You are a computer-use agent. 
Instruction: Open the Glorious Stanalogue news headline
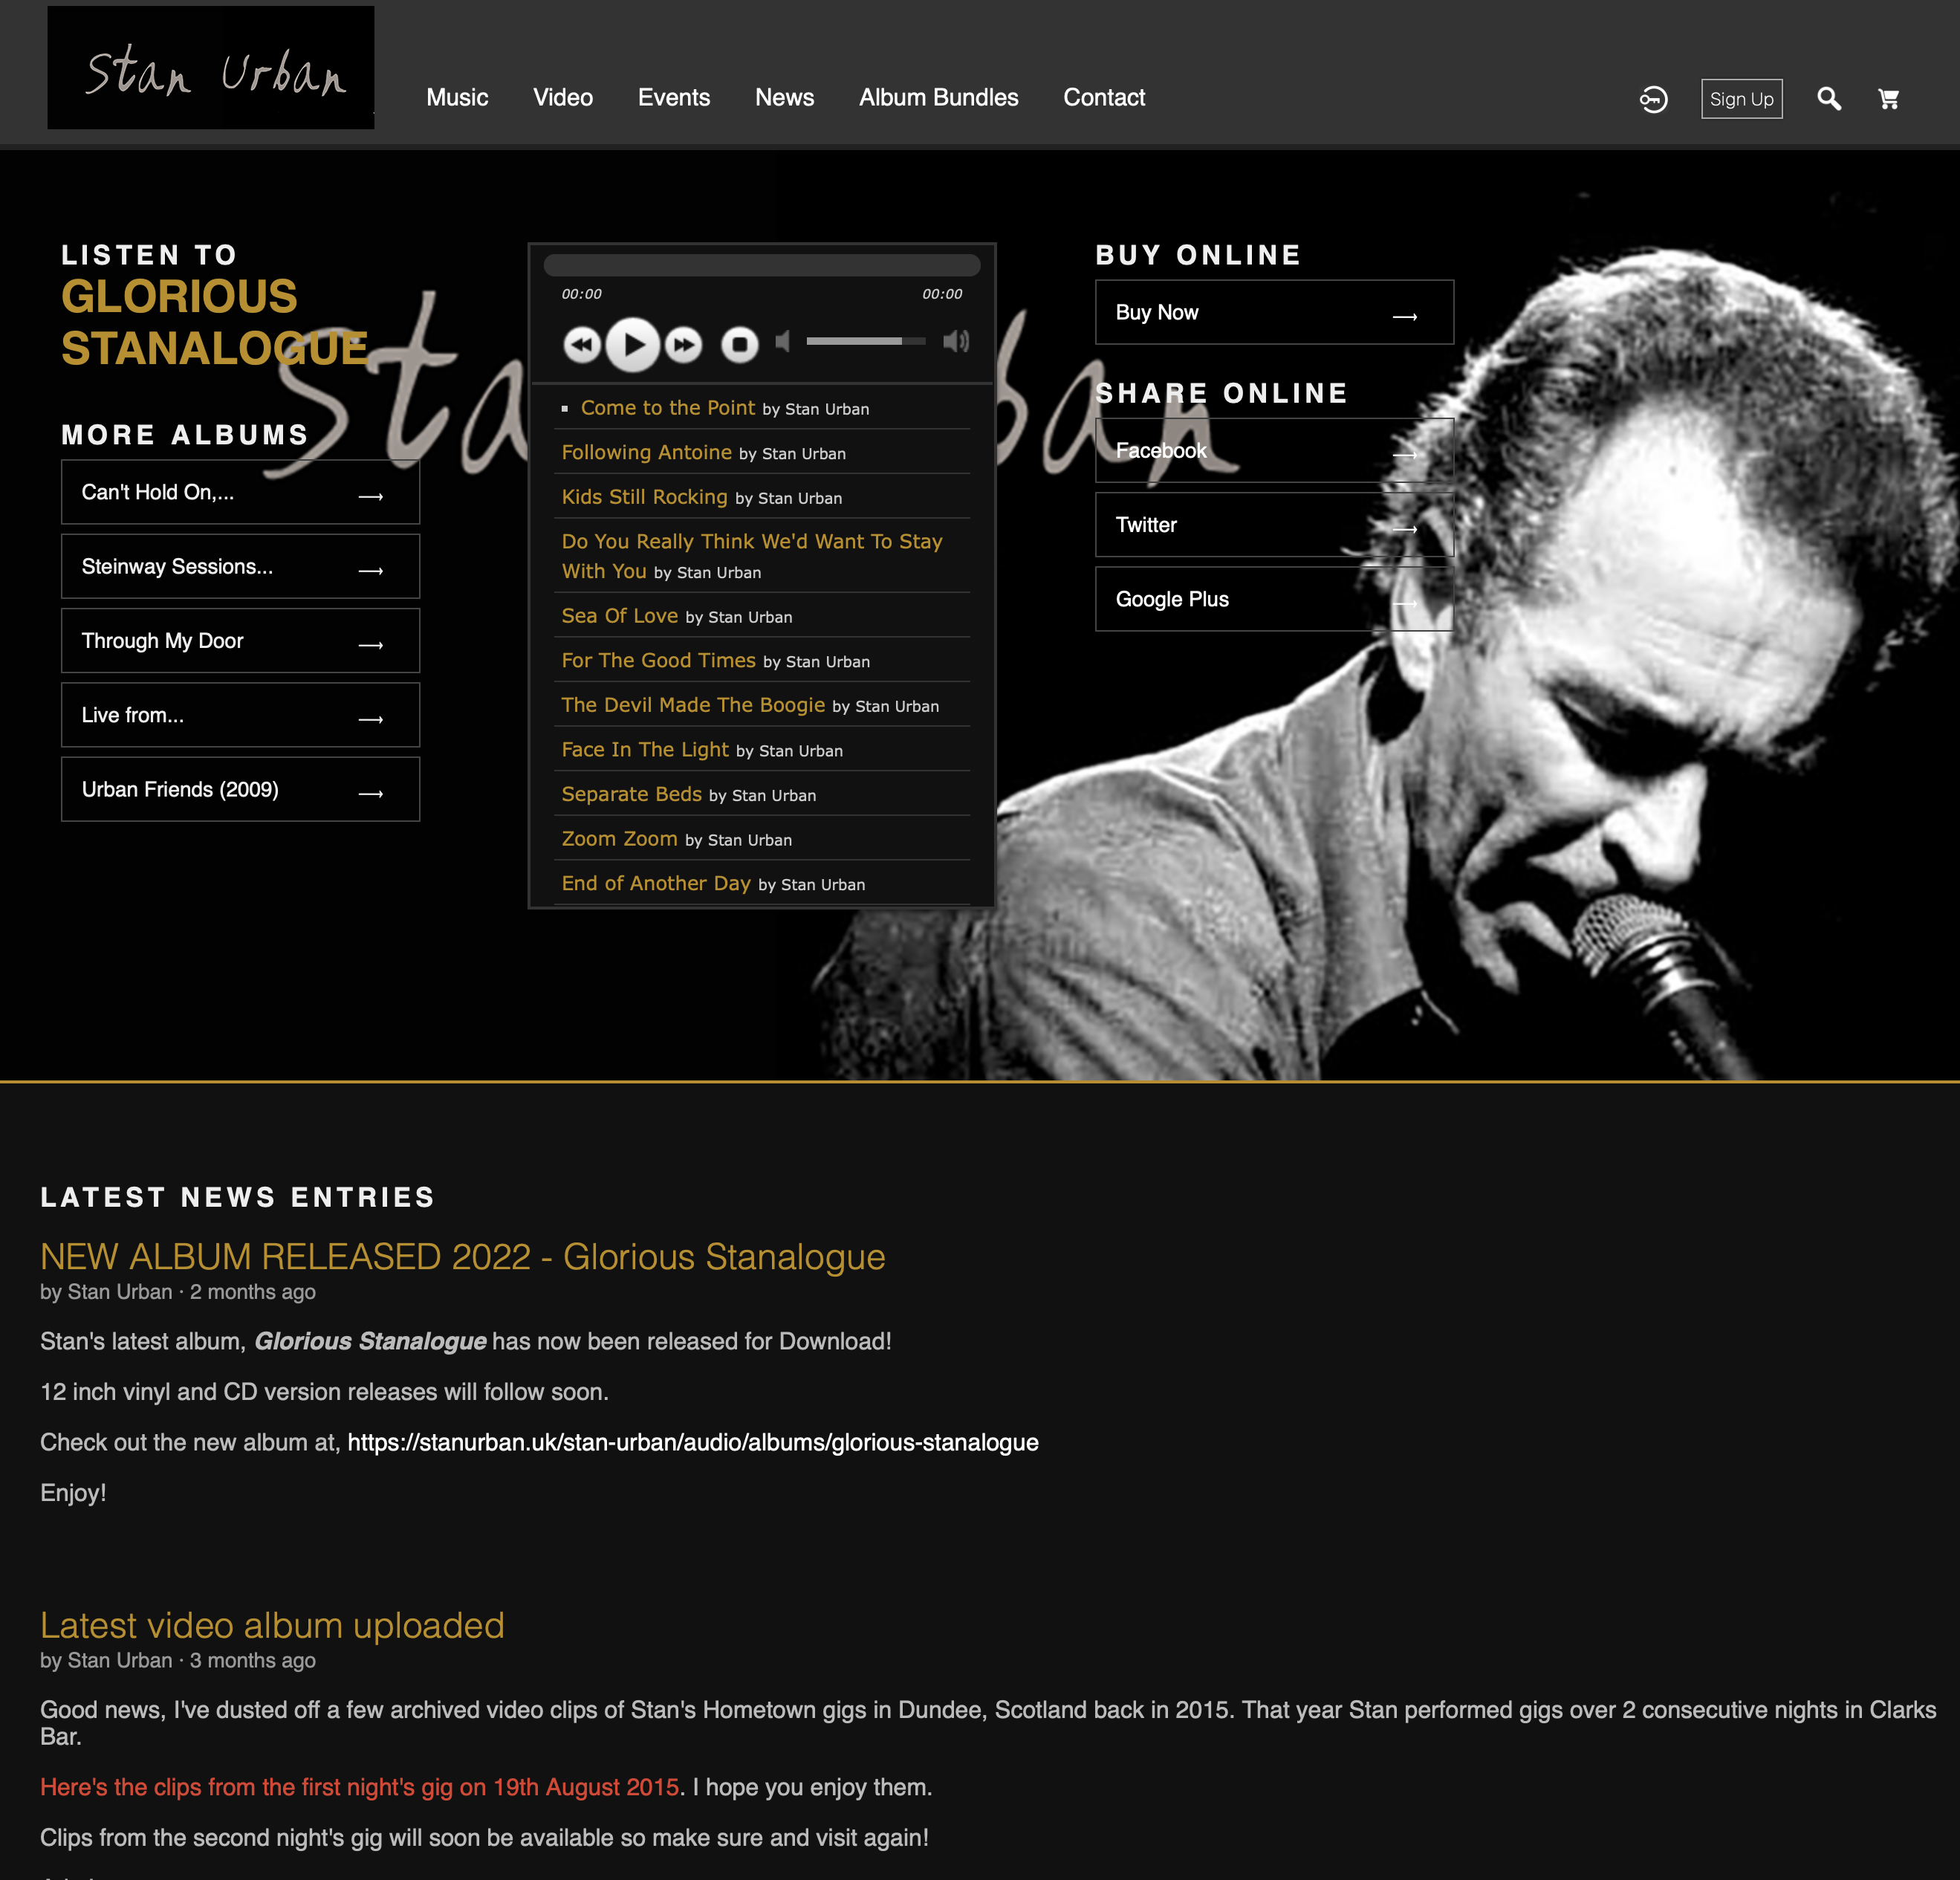(462, 1256)
